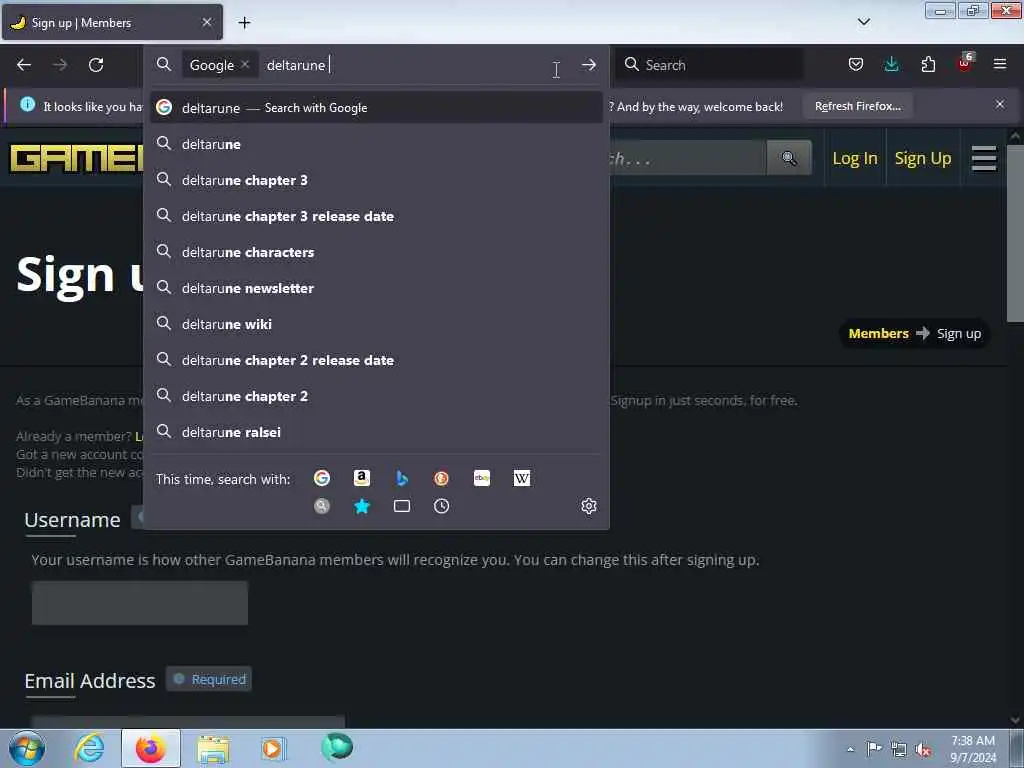The height and width of the screenshot is (768, 1024).
Task: Choose 'deltarune chapter 3' suggestion
Action: [x=376, y=180]
